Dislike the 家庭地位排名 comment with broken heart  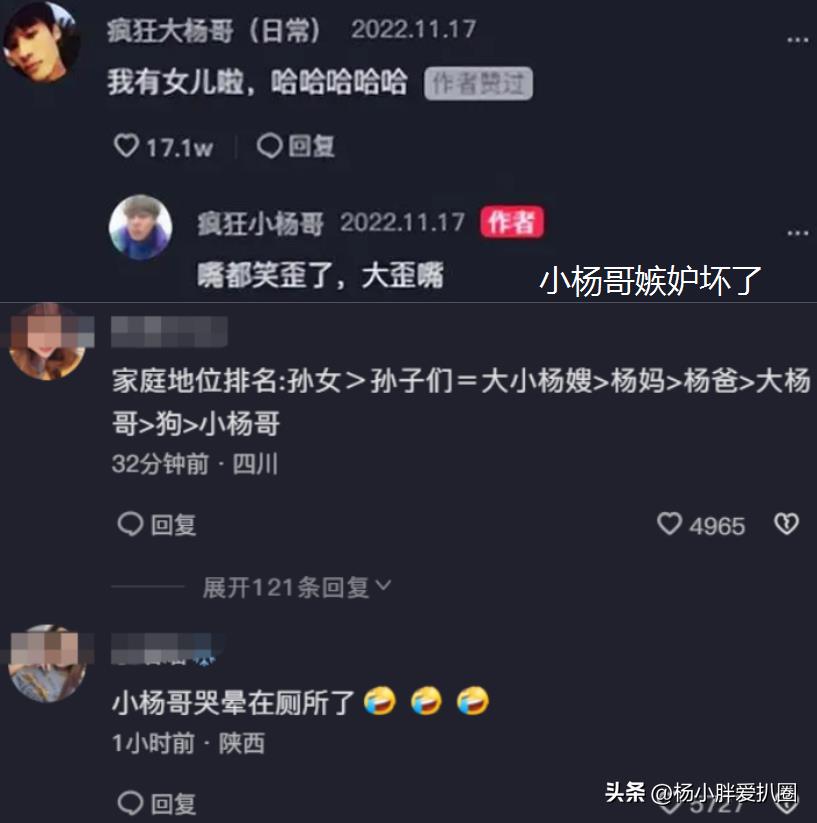pyautogui.click(x=786, y=524)
